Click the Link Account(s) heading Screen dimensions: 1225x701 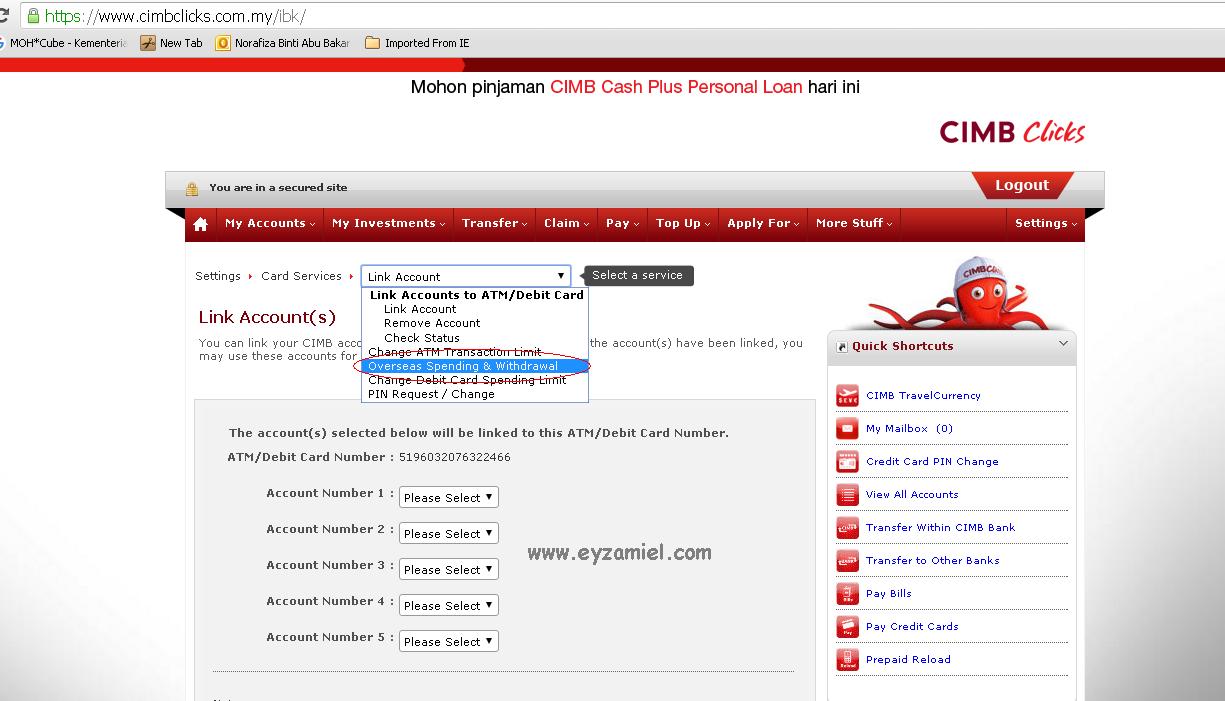(267, 317)
